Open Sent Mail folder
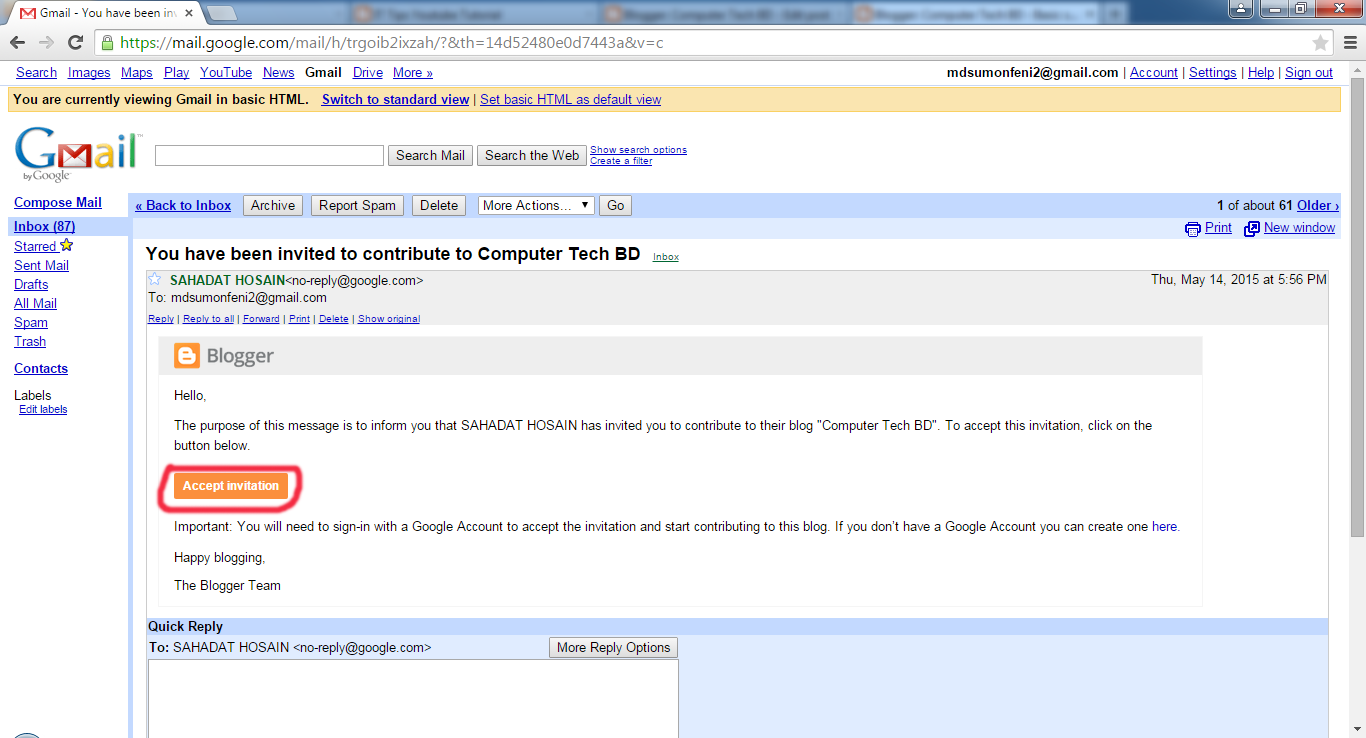 pyautogui.click(x=41, y=265)
